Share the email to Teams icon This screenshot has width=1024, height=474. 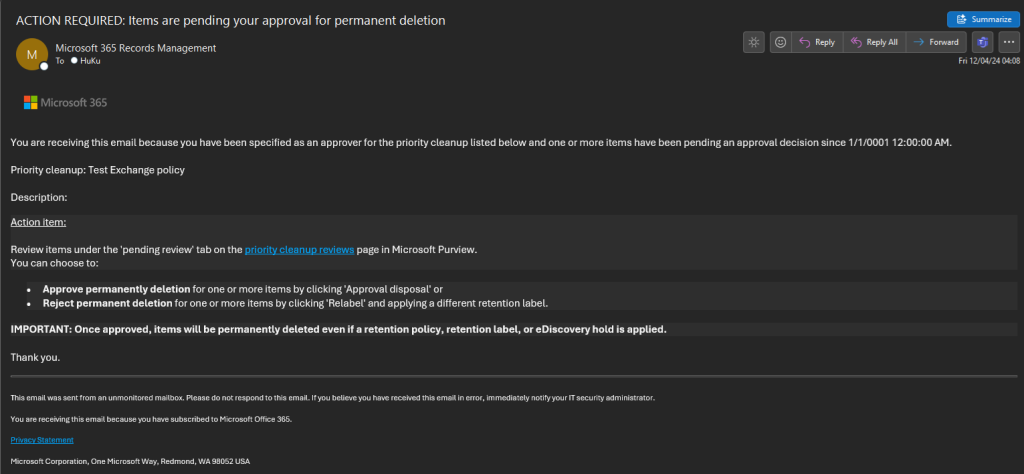point(983,42)
